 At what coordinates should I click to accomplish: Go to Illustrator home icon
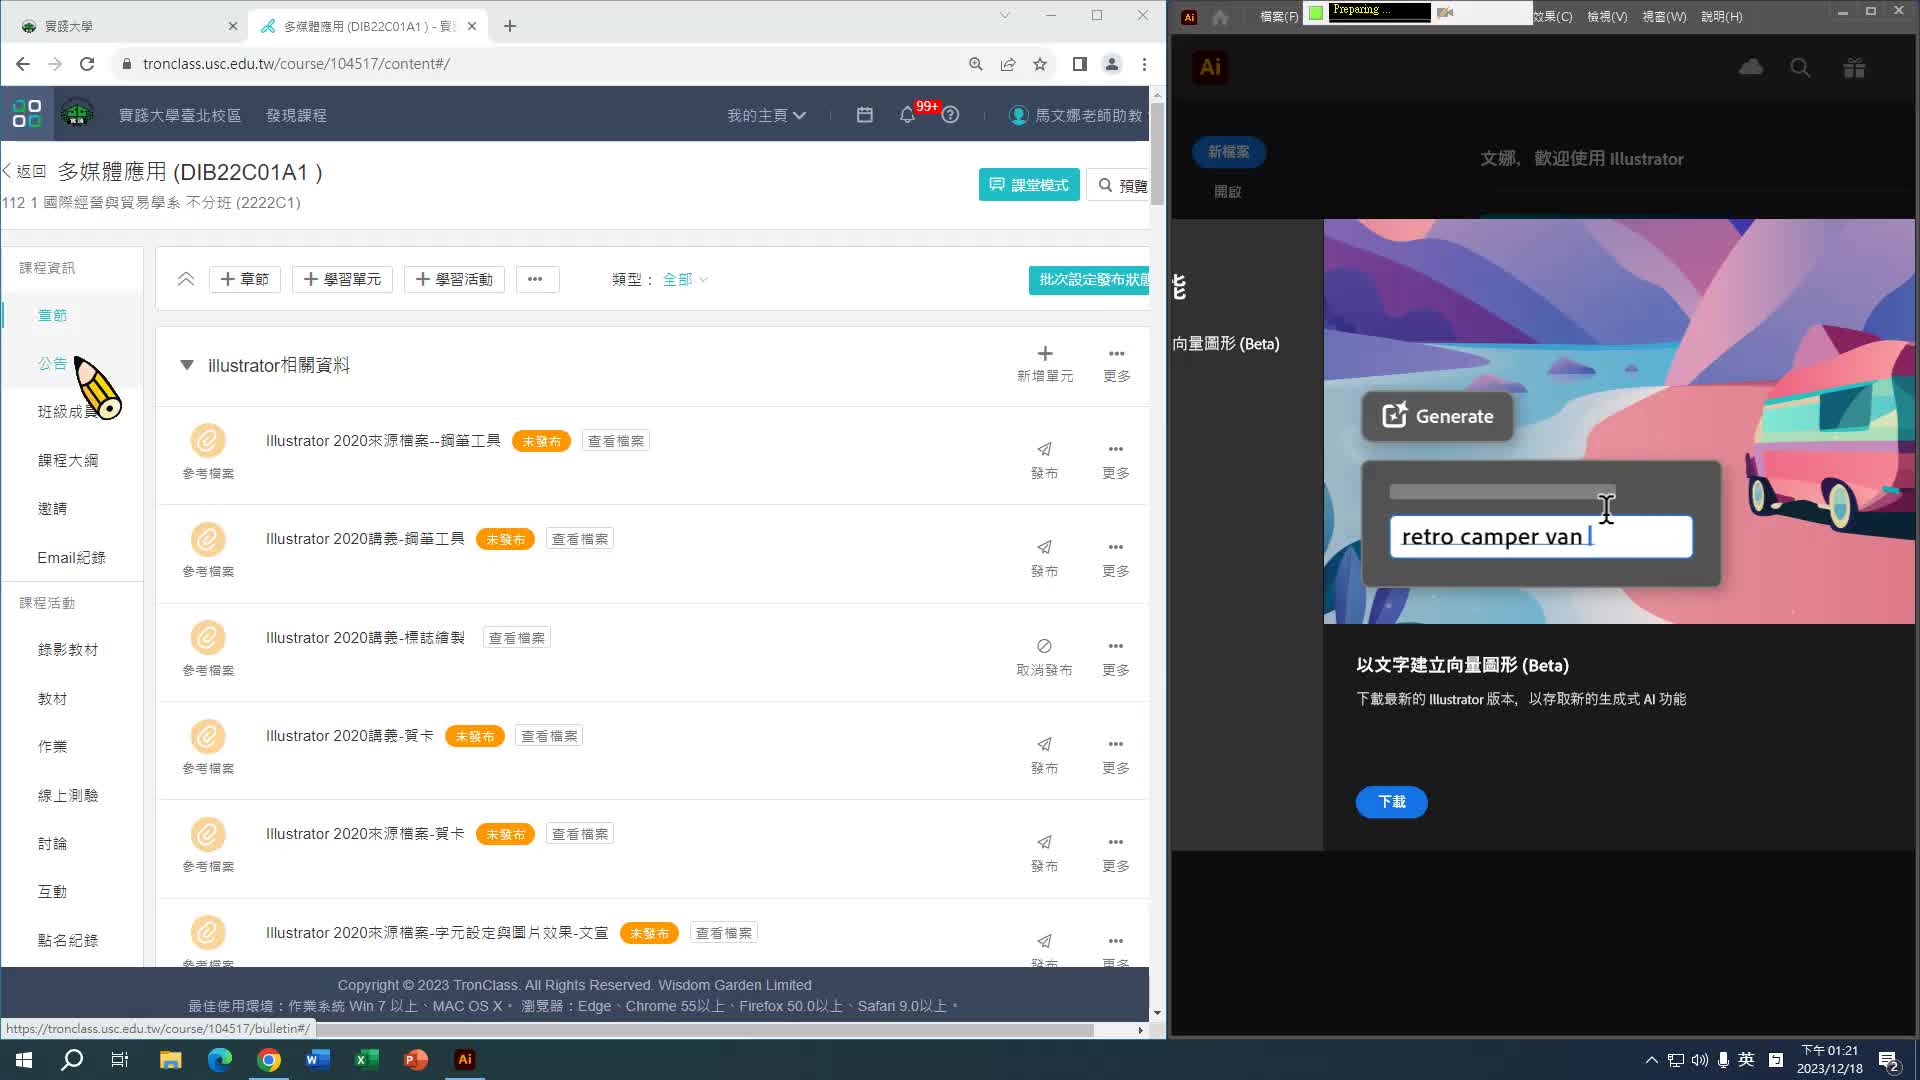pyautogui.click(x=1220, y=16)
